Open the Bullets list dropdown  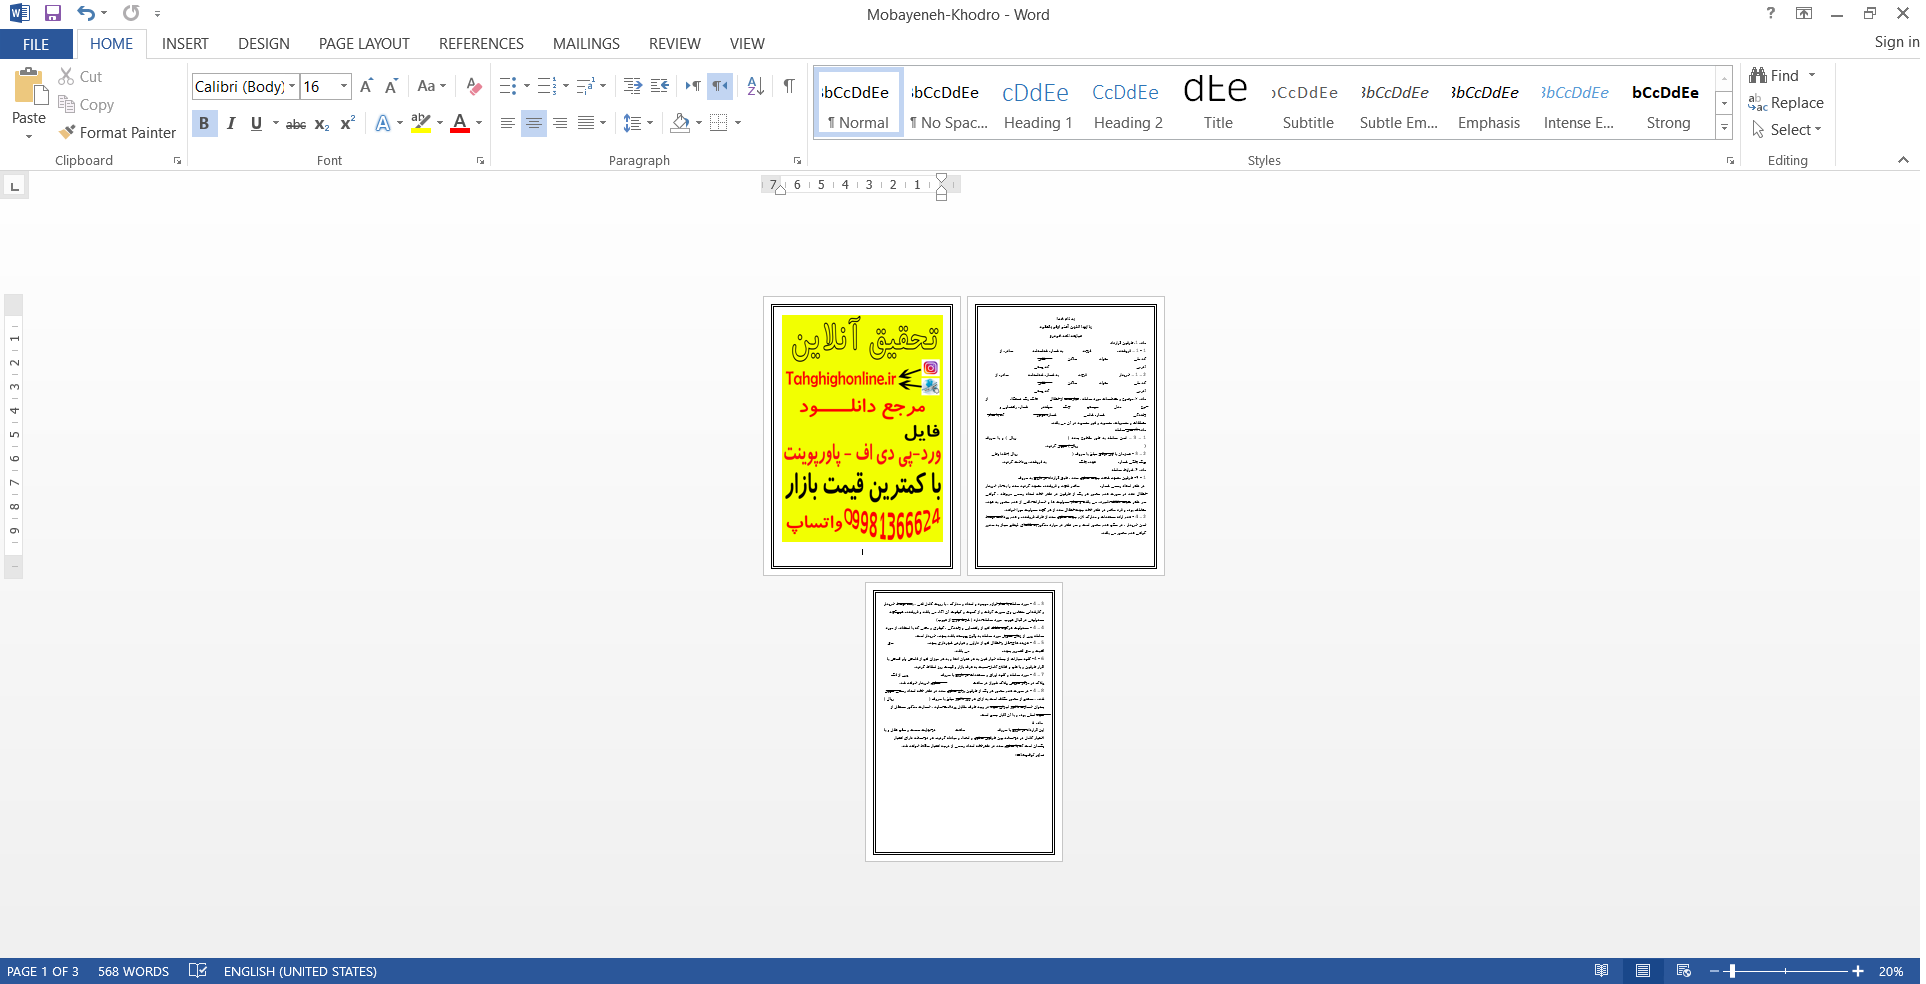[527, 86]
